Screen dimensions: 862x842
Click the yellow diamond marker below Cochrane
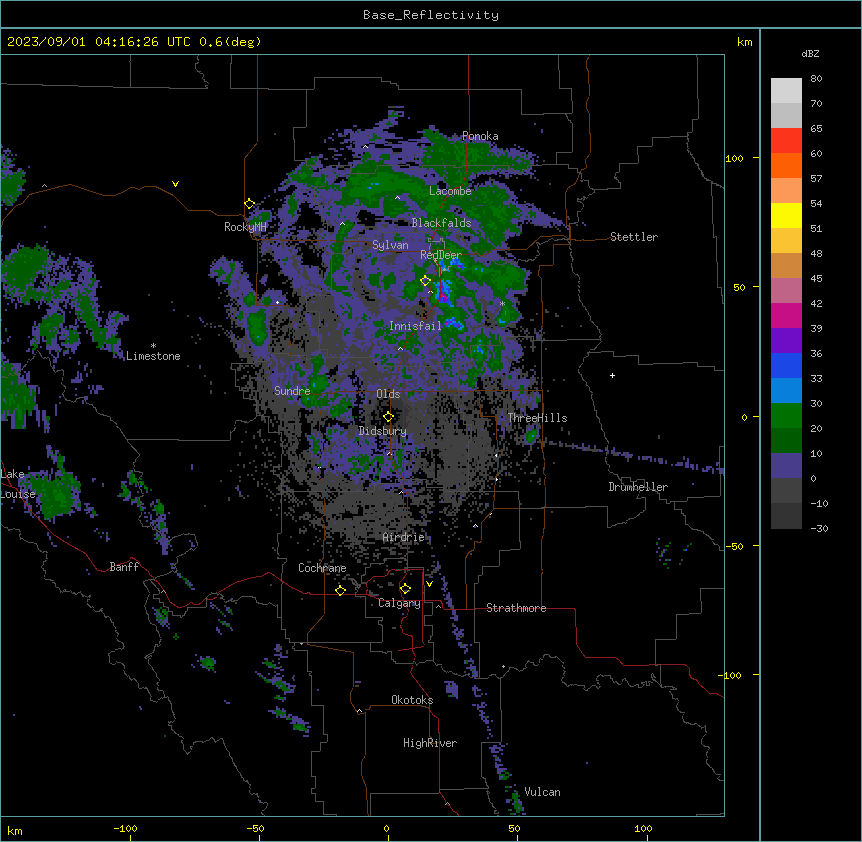tap(340, 590)
